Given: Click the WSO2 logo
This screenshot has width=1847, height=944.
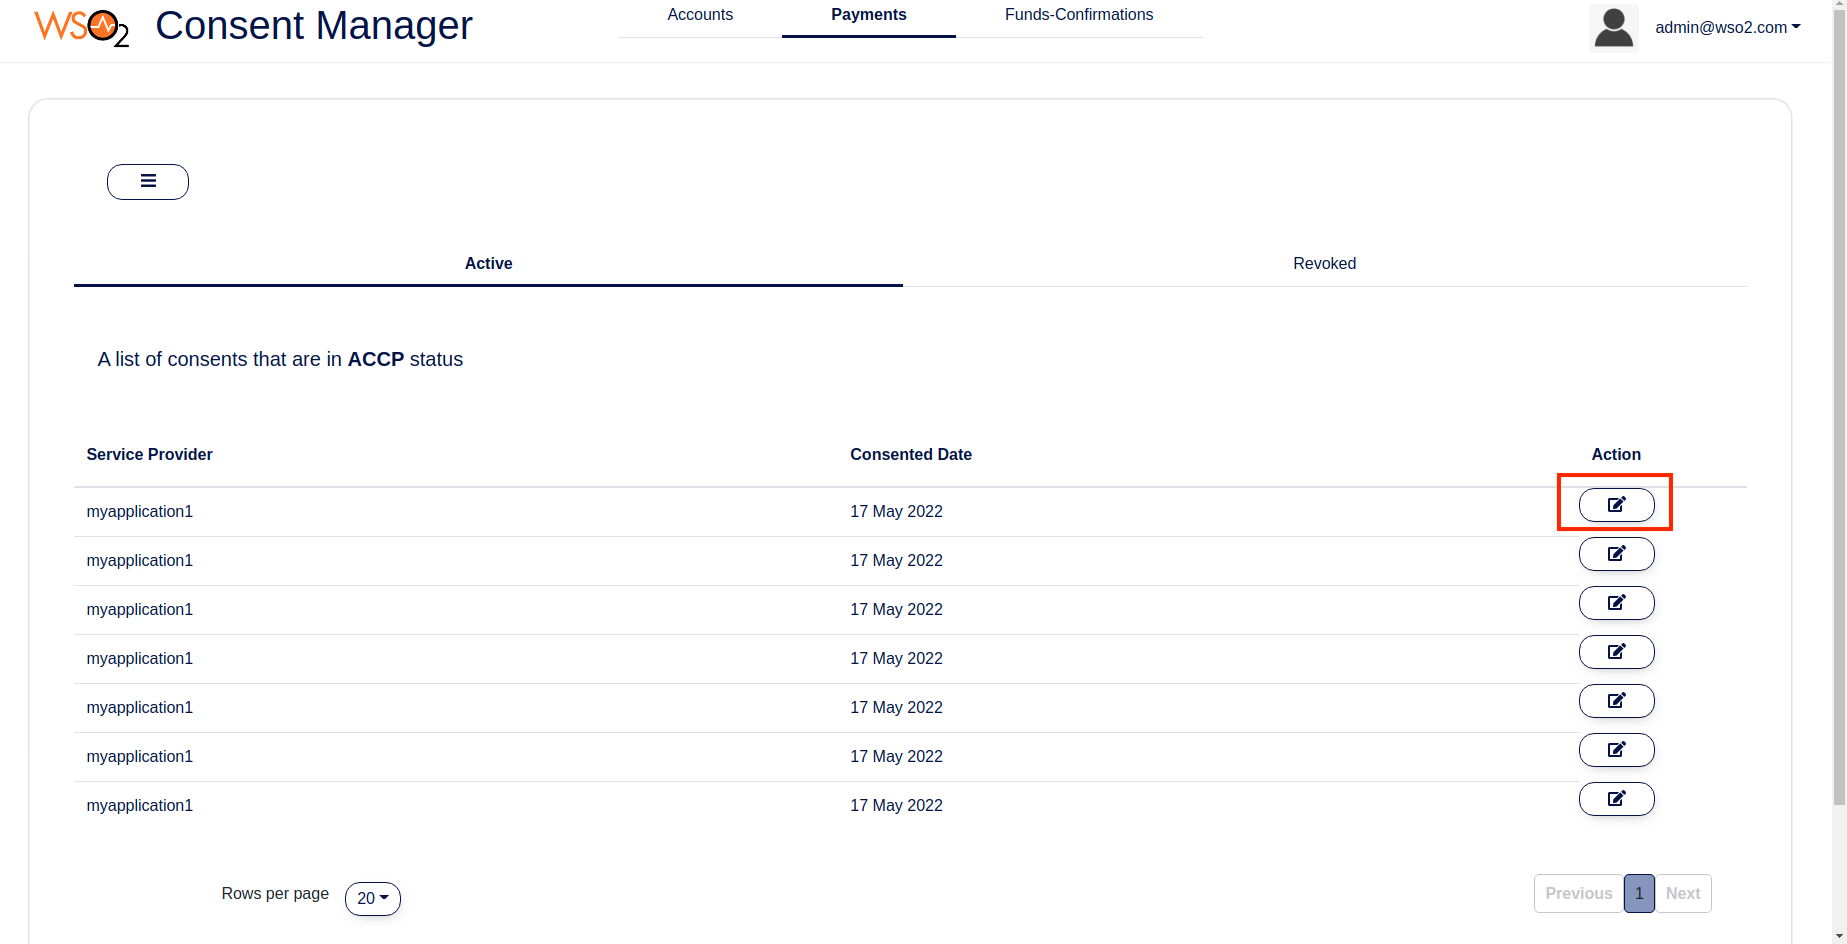Looking at the screenshot, I should point(81,27).
